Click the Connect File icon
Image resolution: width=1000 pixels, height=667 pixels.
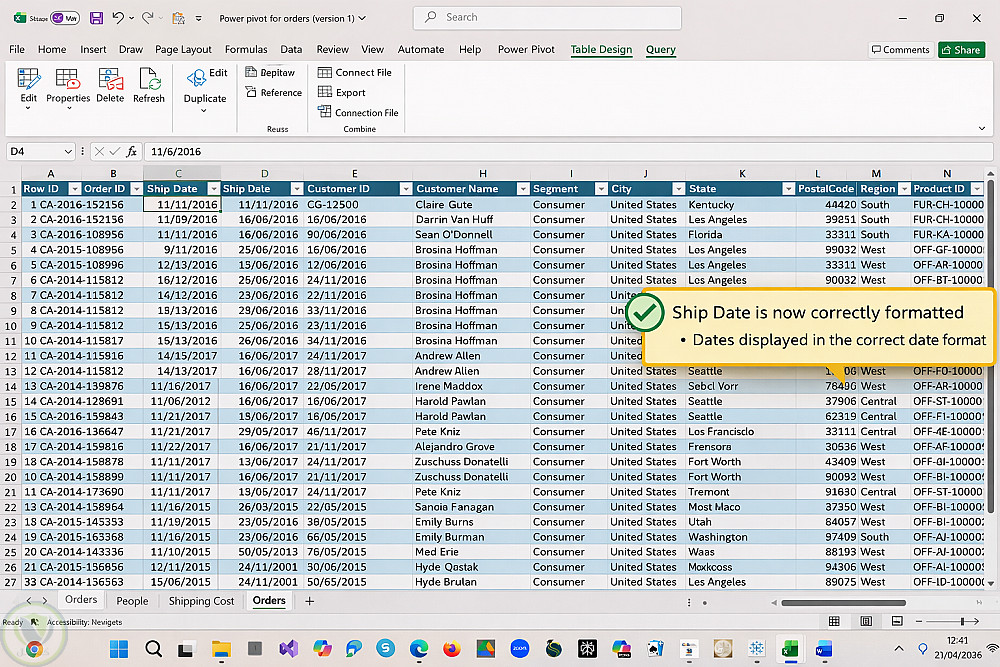click(325, 73)
